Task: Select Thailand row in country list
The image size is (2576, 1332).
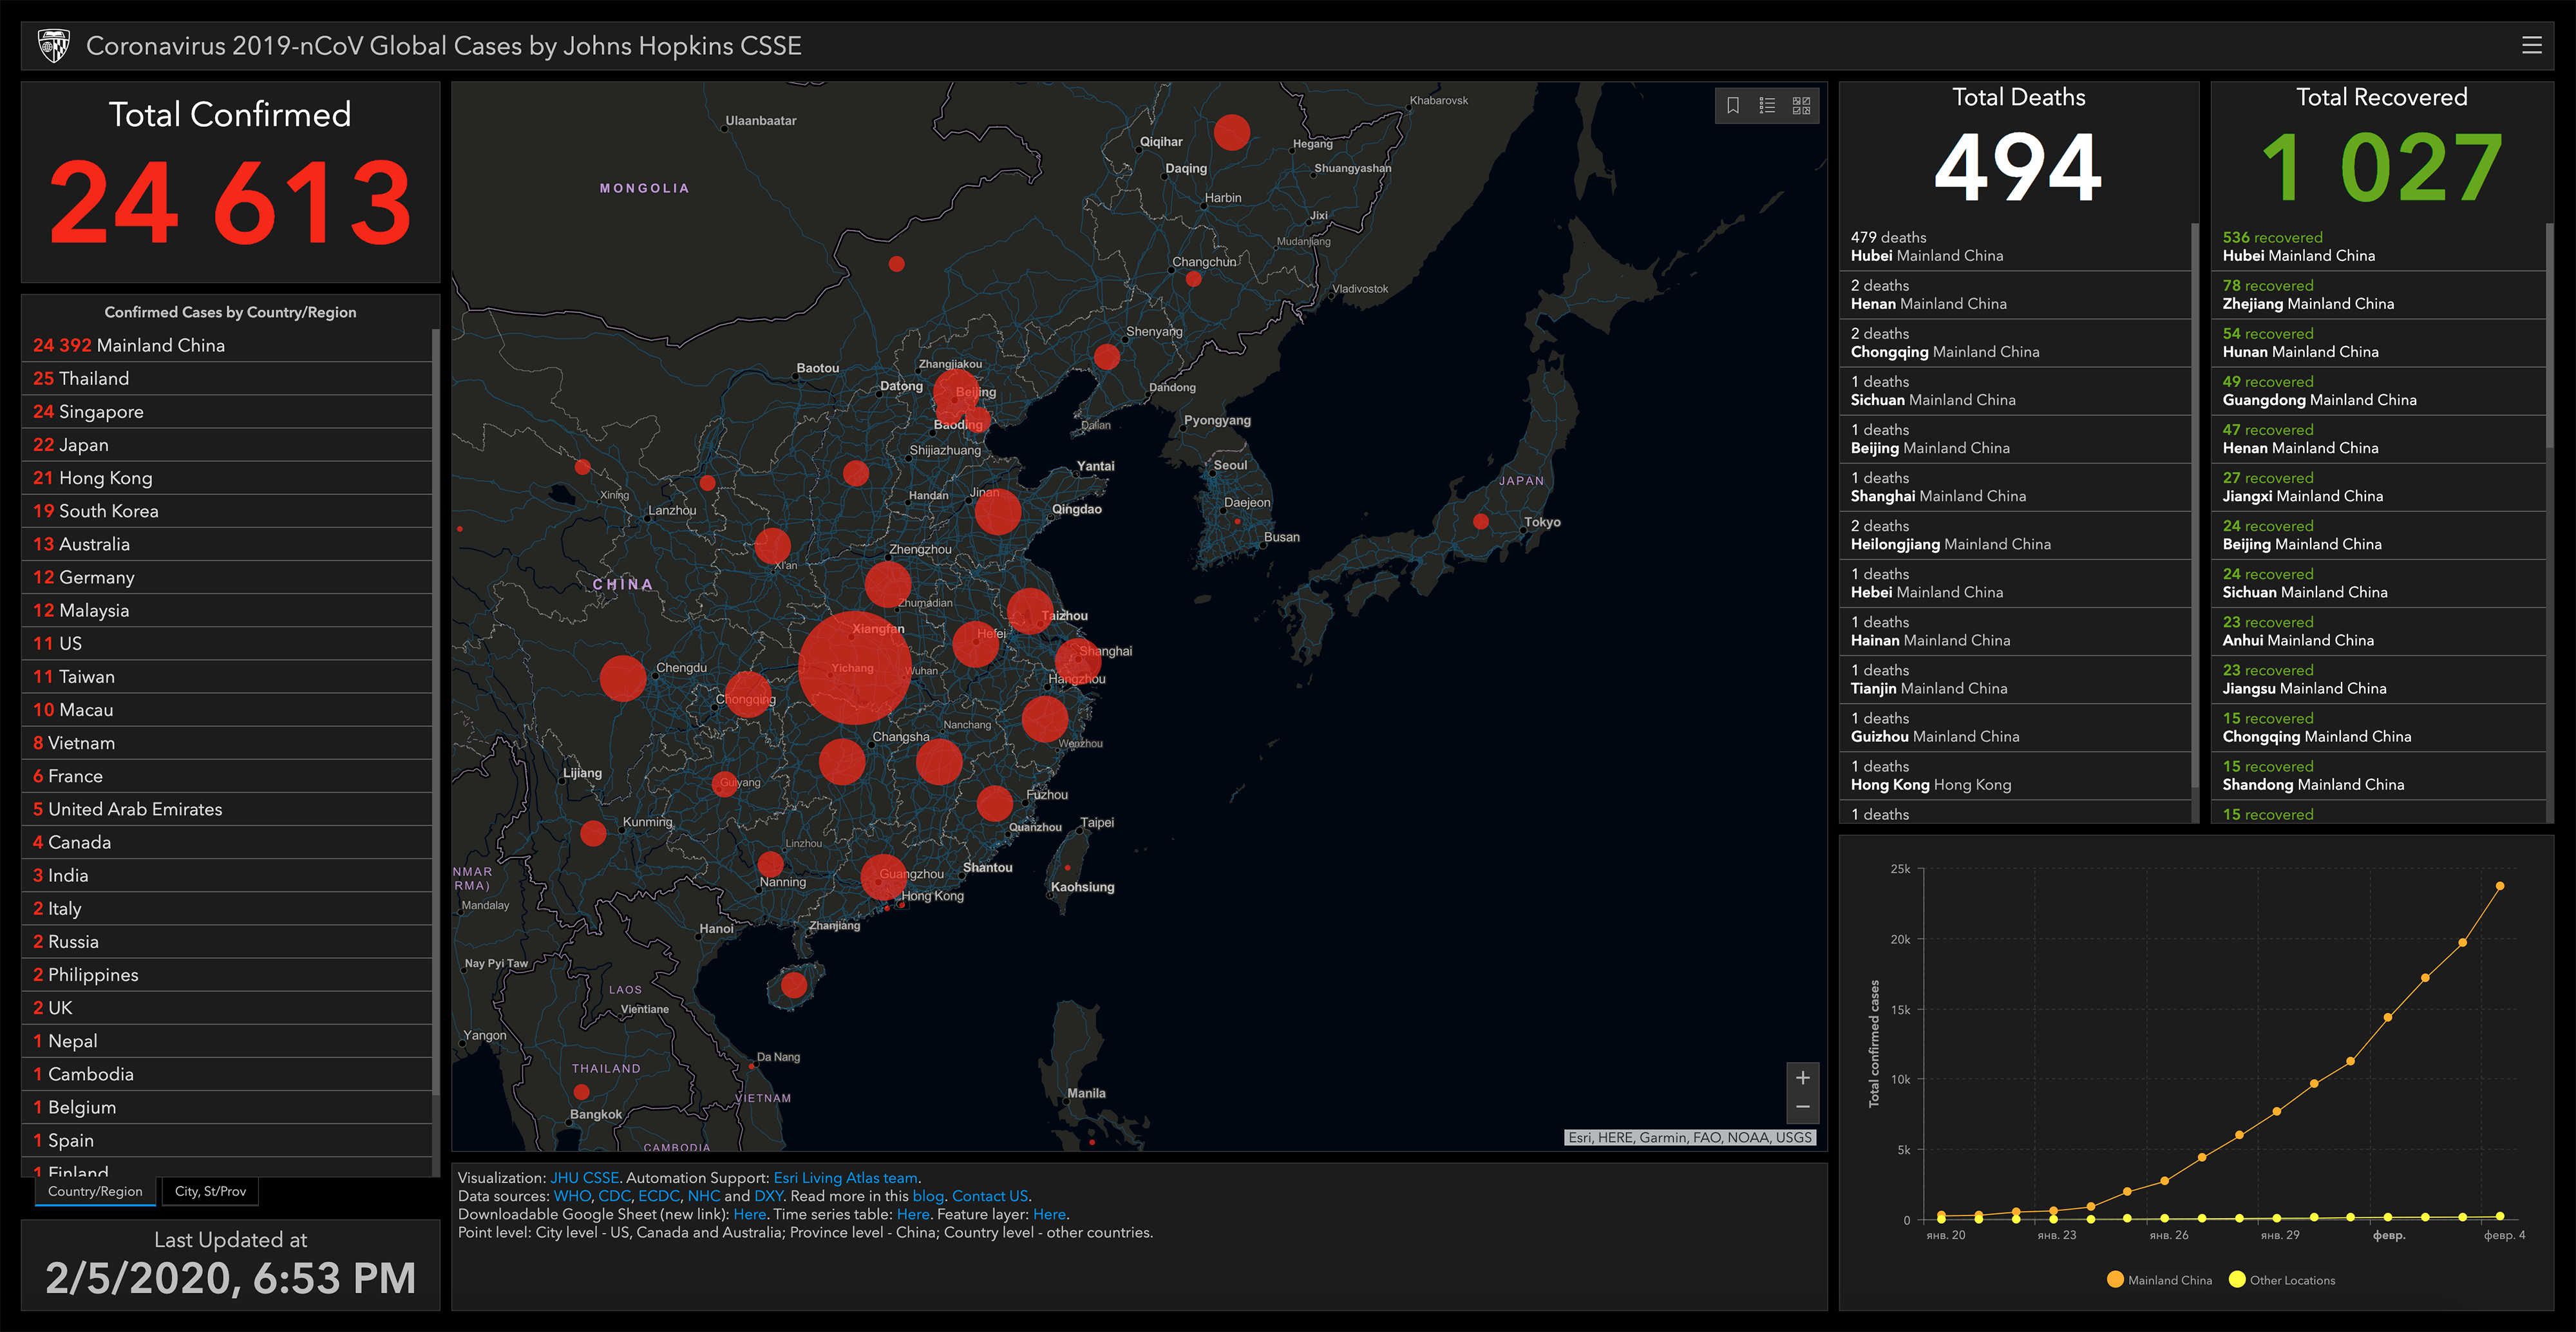Action: 227,378
